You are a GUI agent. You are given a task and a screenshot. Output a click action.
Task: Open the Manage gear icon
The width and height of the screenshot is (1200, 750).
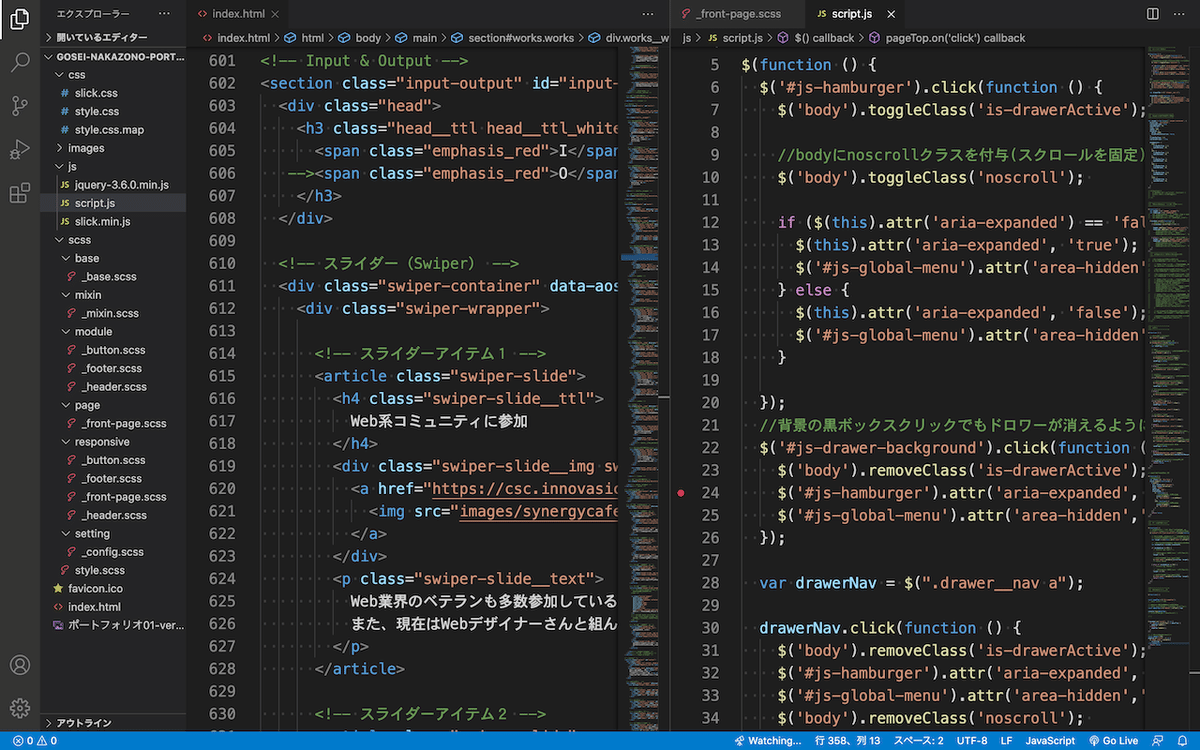click(20, 708)
